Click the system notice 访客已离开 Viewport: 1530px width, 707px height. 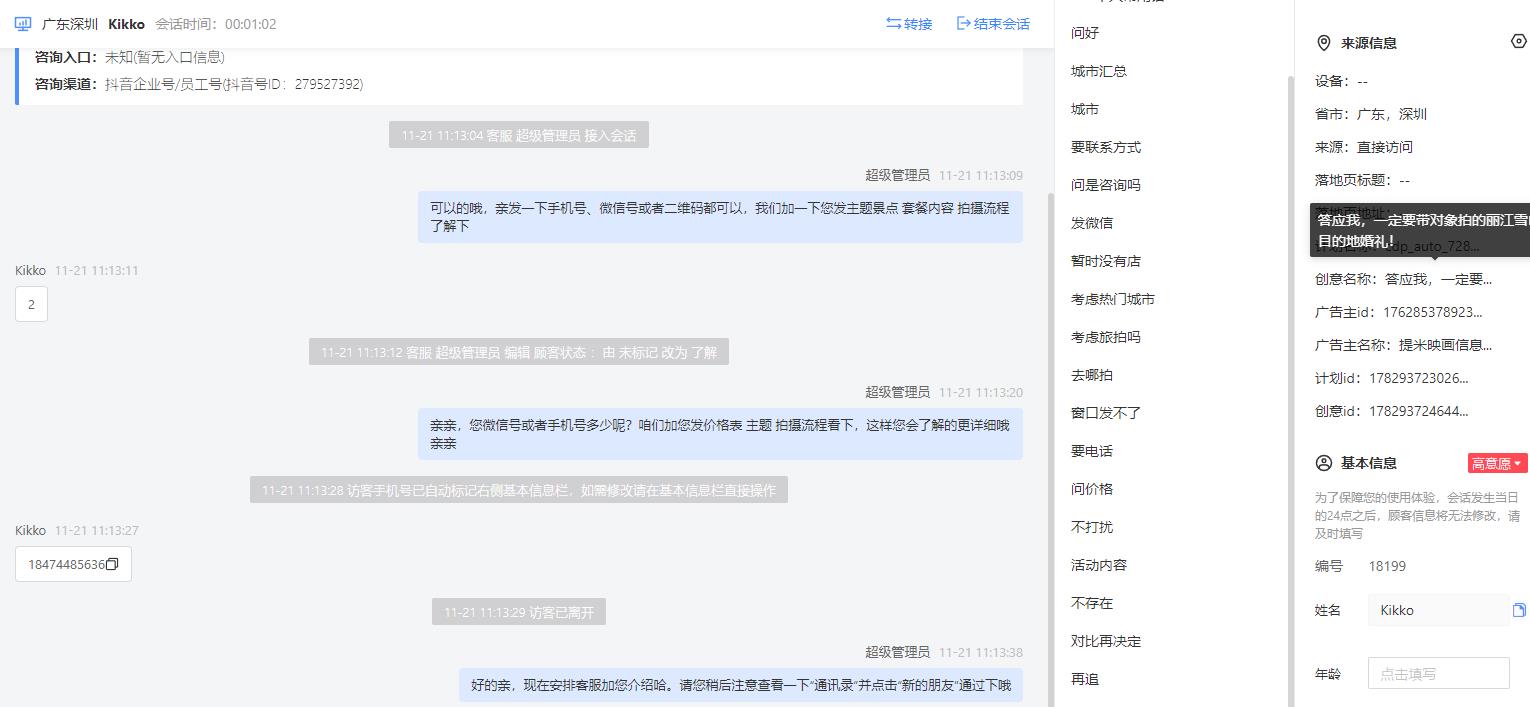519,612
